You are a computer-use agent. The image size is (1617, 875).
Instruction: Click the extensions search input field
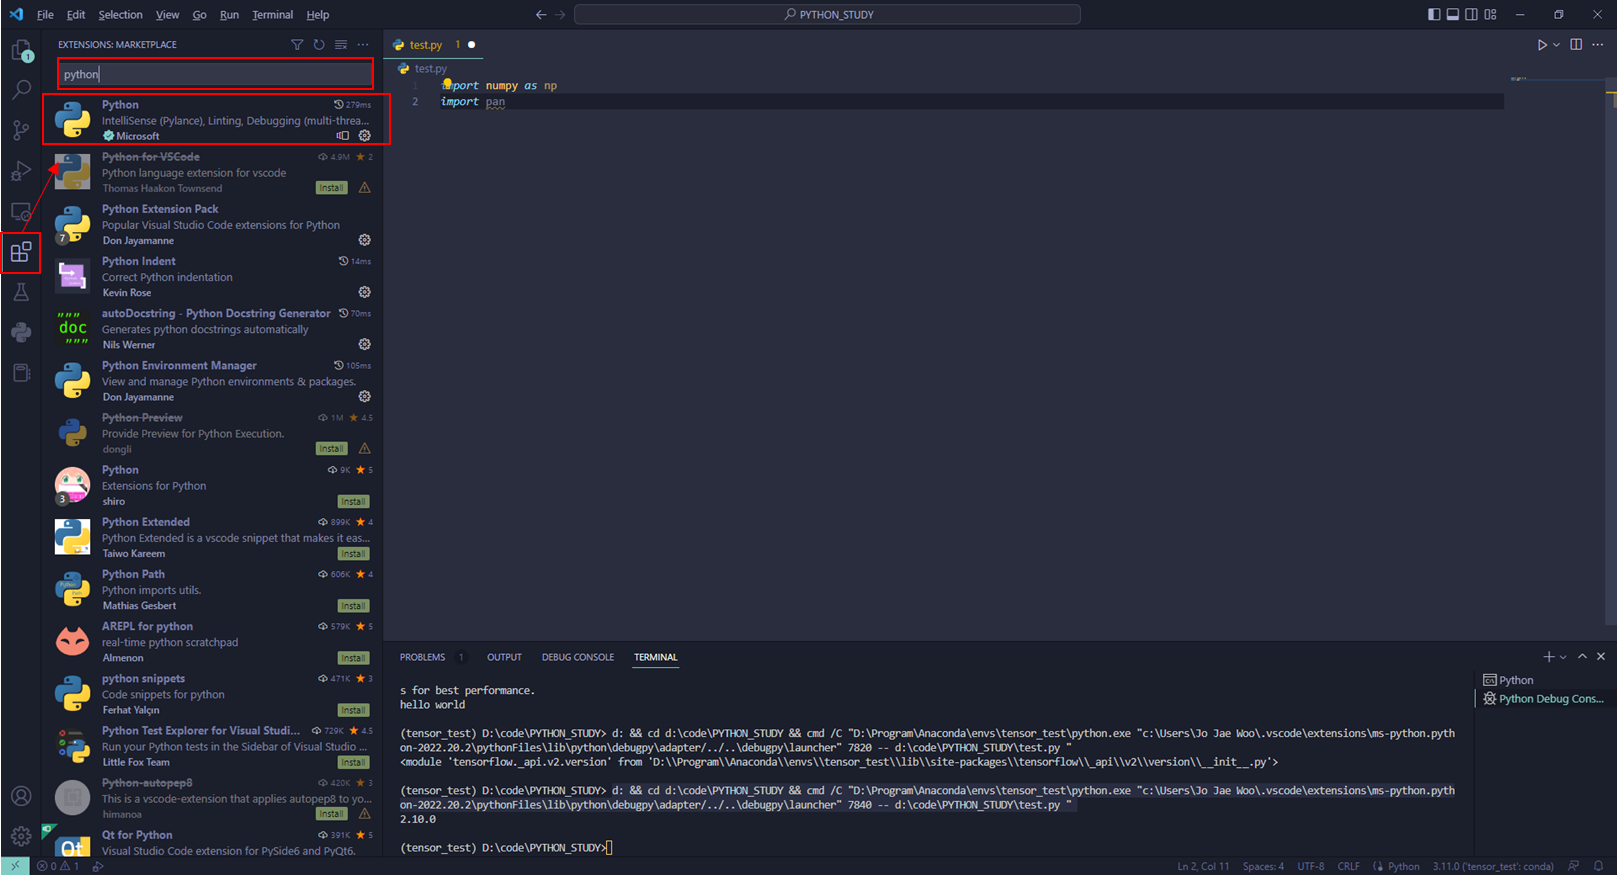pyautogui.click(x=215, y=74)
